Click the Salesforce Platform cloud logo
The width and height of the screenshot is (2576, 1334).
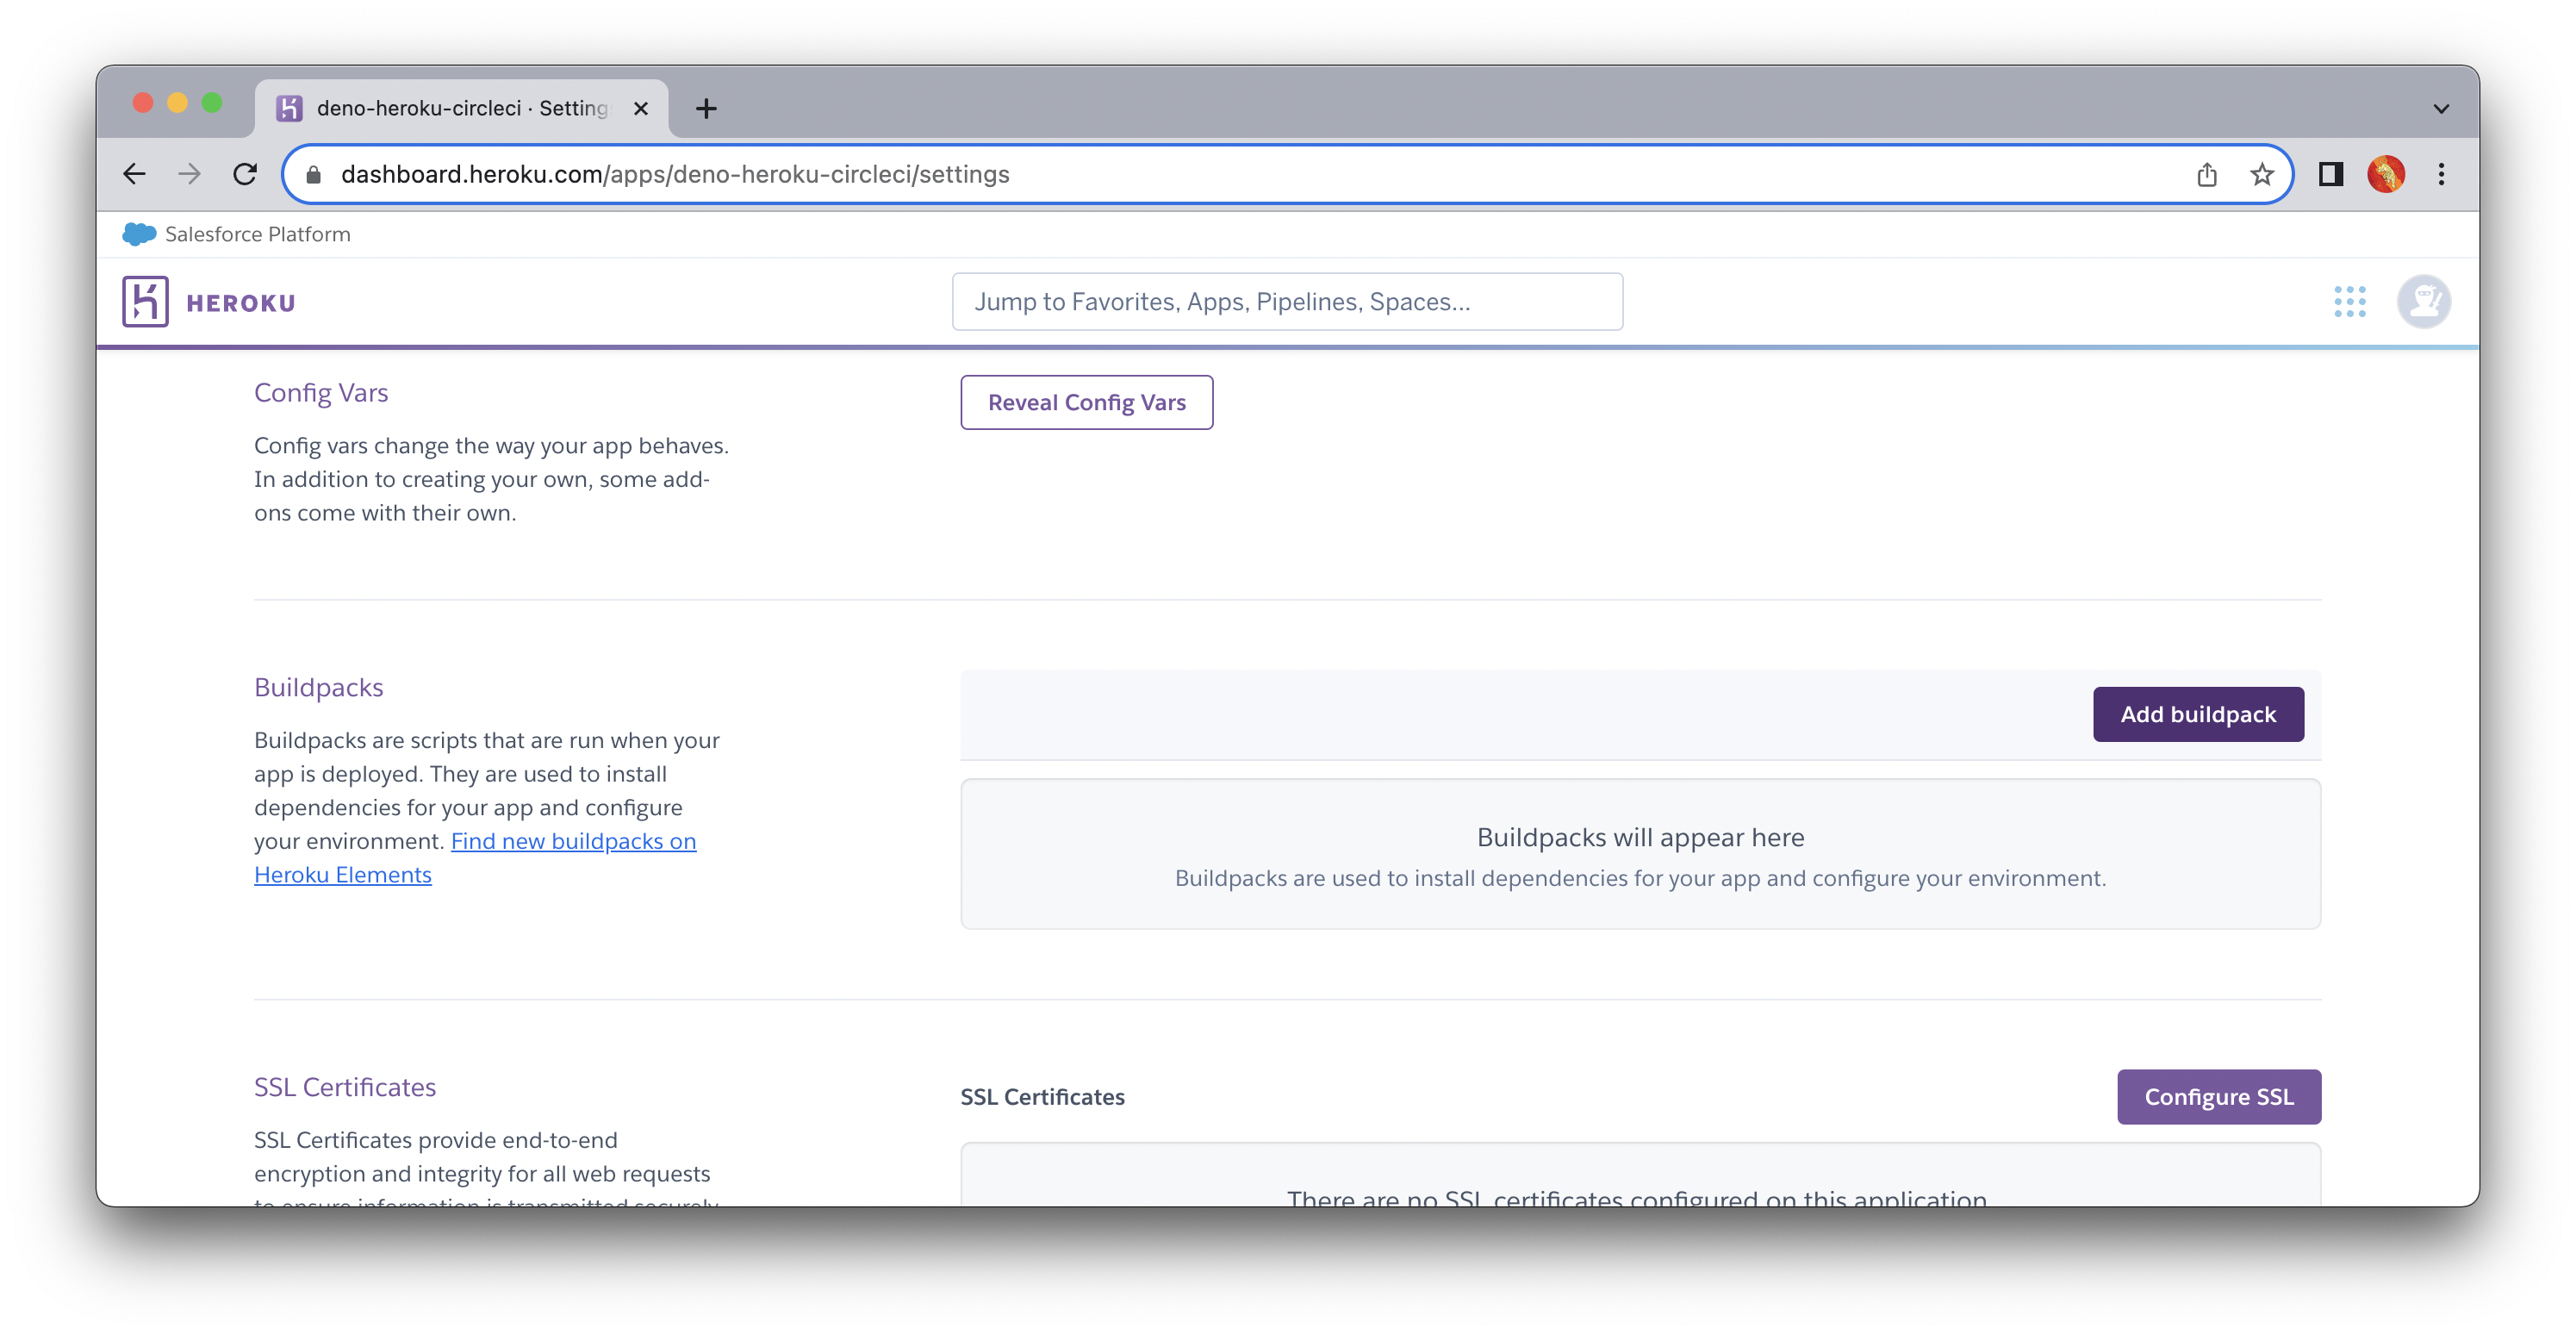138,234
